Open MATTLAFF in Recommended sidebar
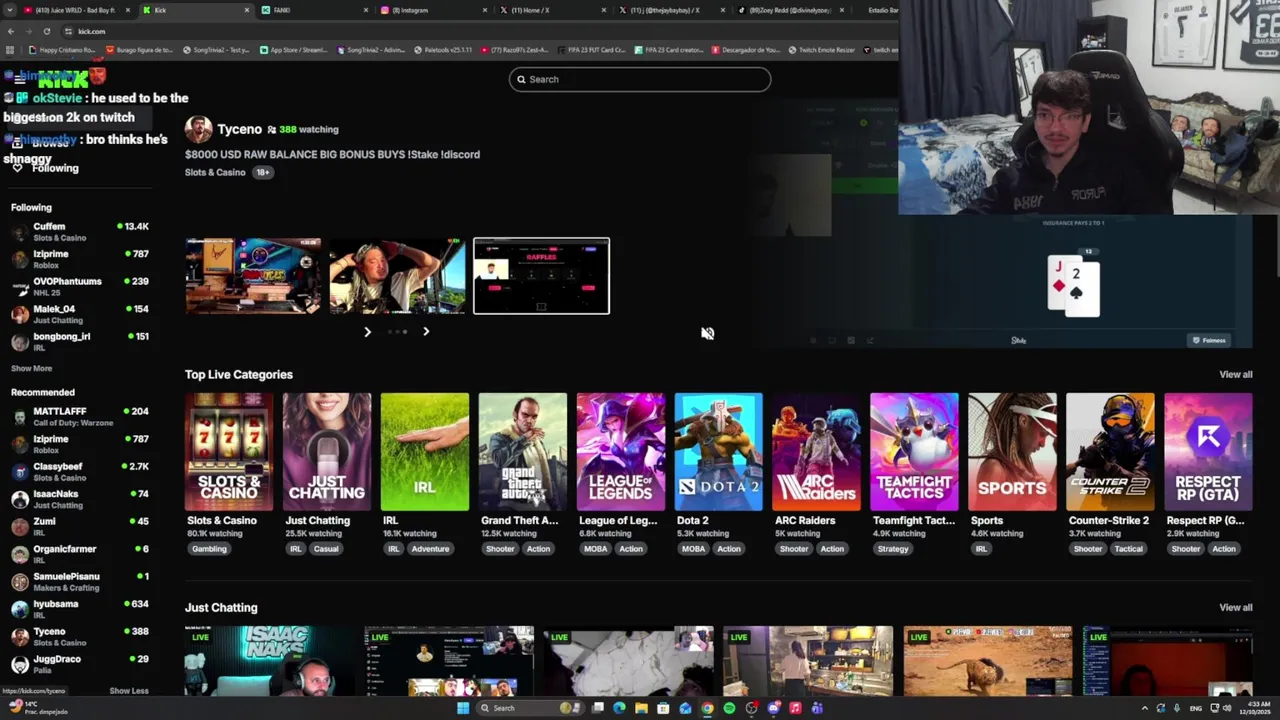 pyautogui.click(x=80, y=417)
